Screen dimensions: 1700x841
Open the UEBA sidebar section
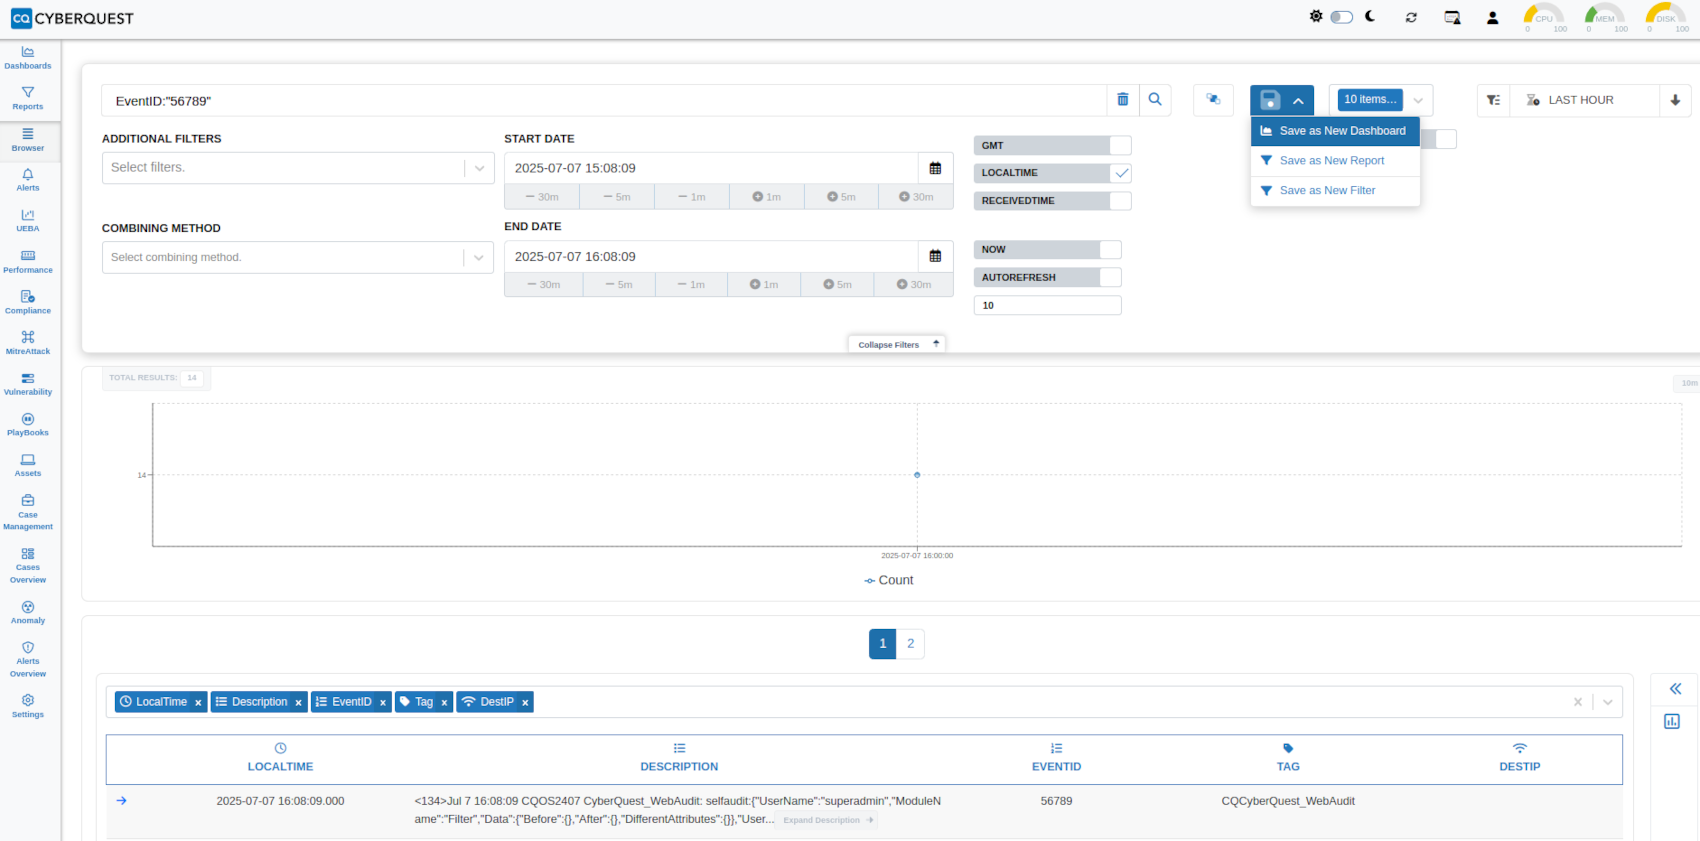(28, 220)
